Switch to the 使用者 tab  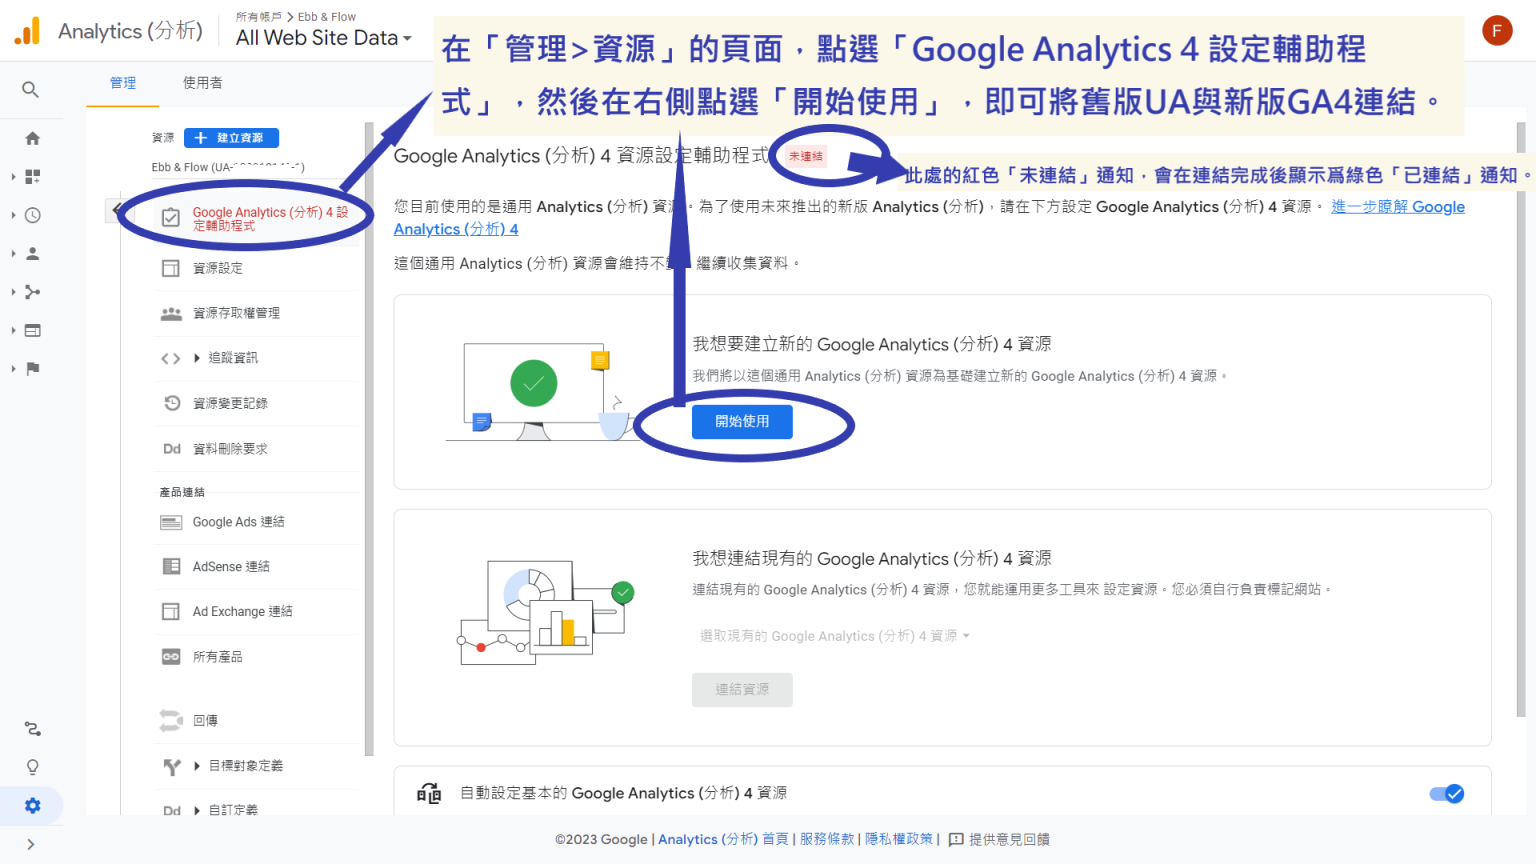point(203,83)
